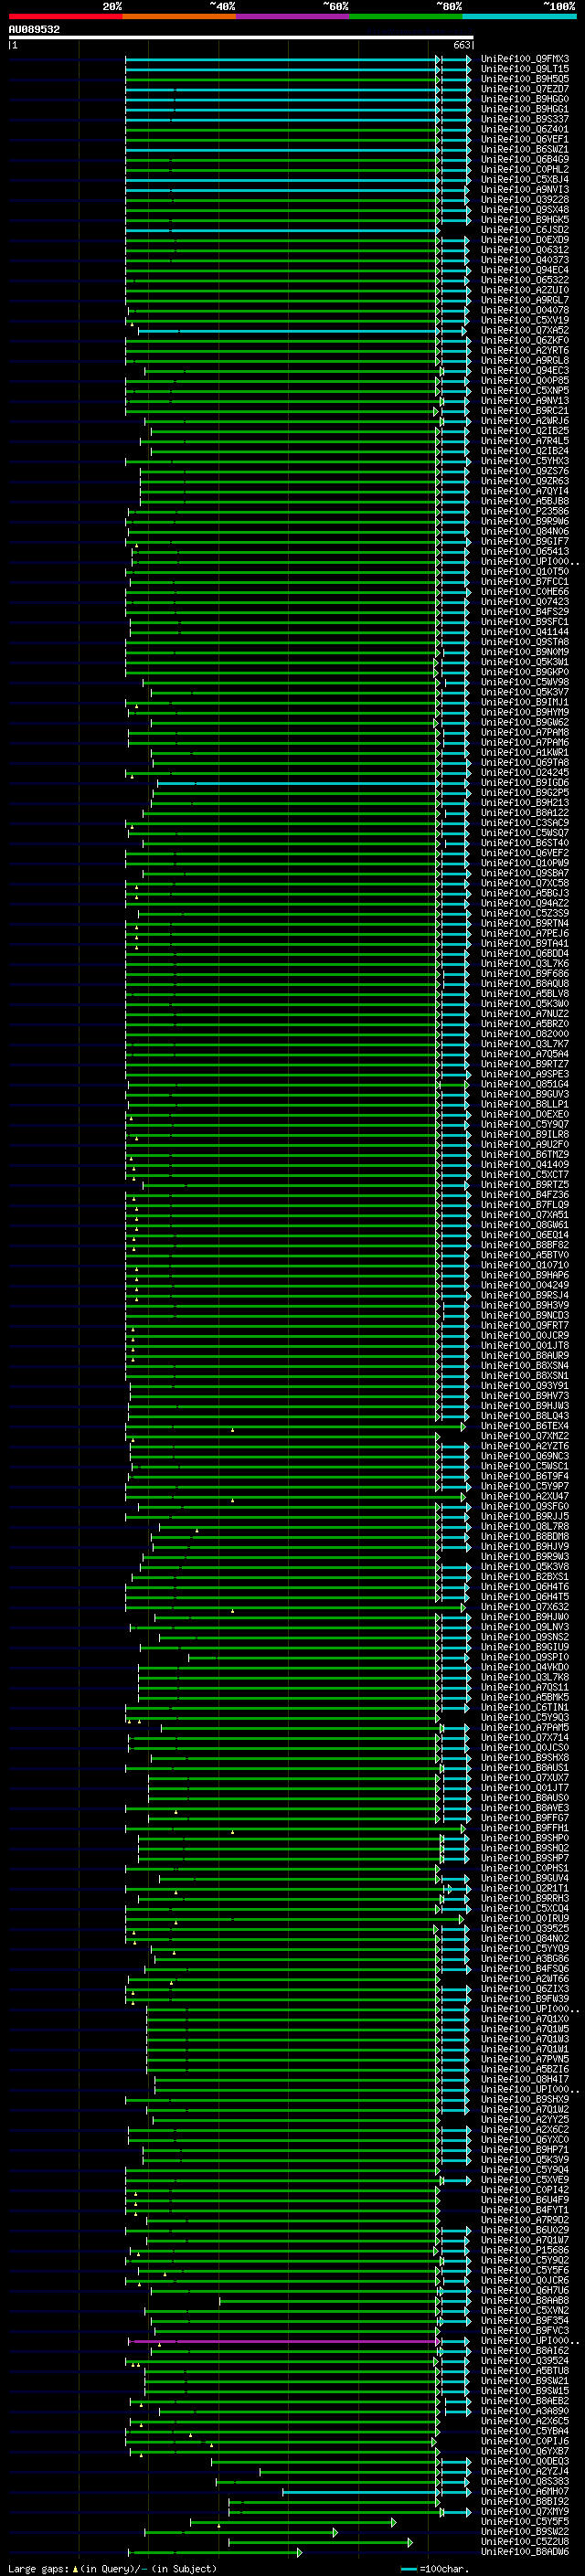
Task: Open hit UniRef100_B6SWZ1
Action: [524, 149]
